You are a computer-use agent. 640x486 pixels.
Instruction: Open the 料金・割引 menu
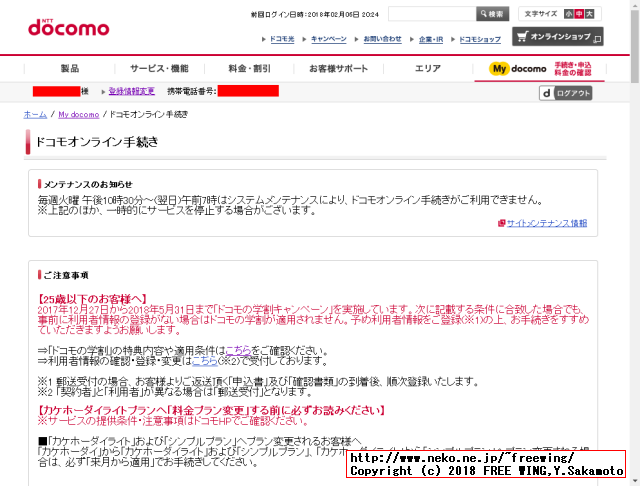[x=249, y=69]
